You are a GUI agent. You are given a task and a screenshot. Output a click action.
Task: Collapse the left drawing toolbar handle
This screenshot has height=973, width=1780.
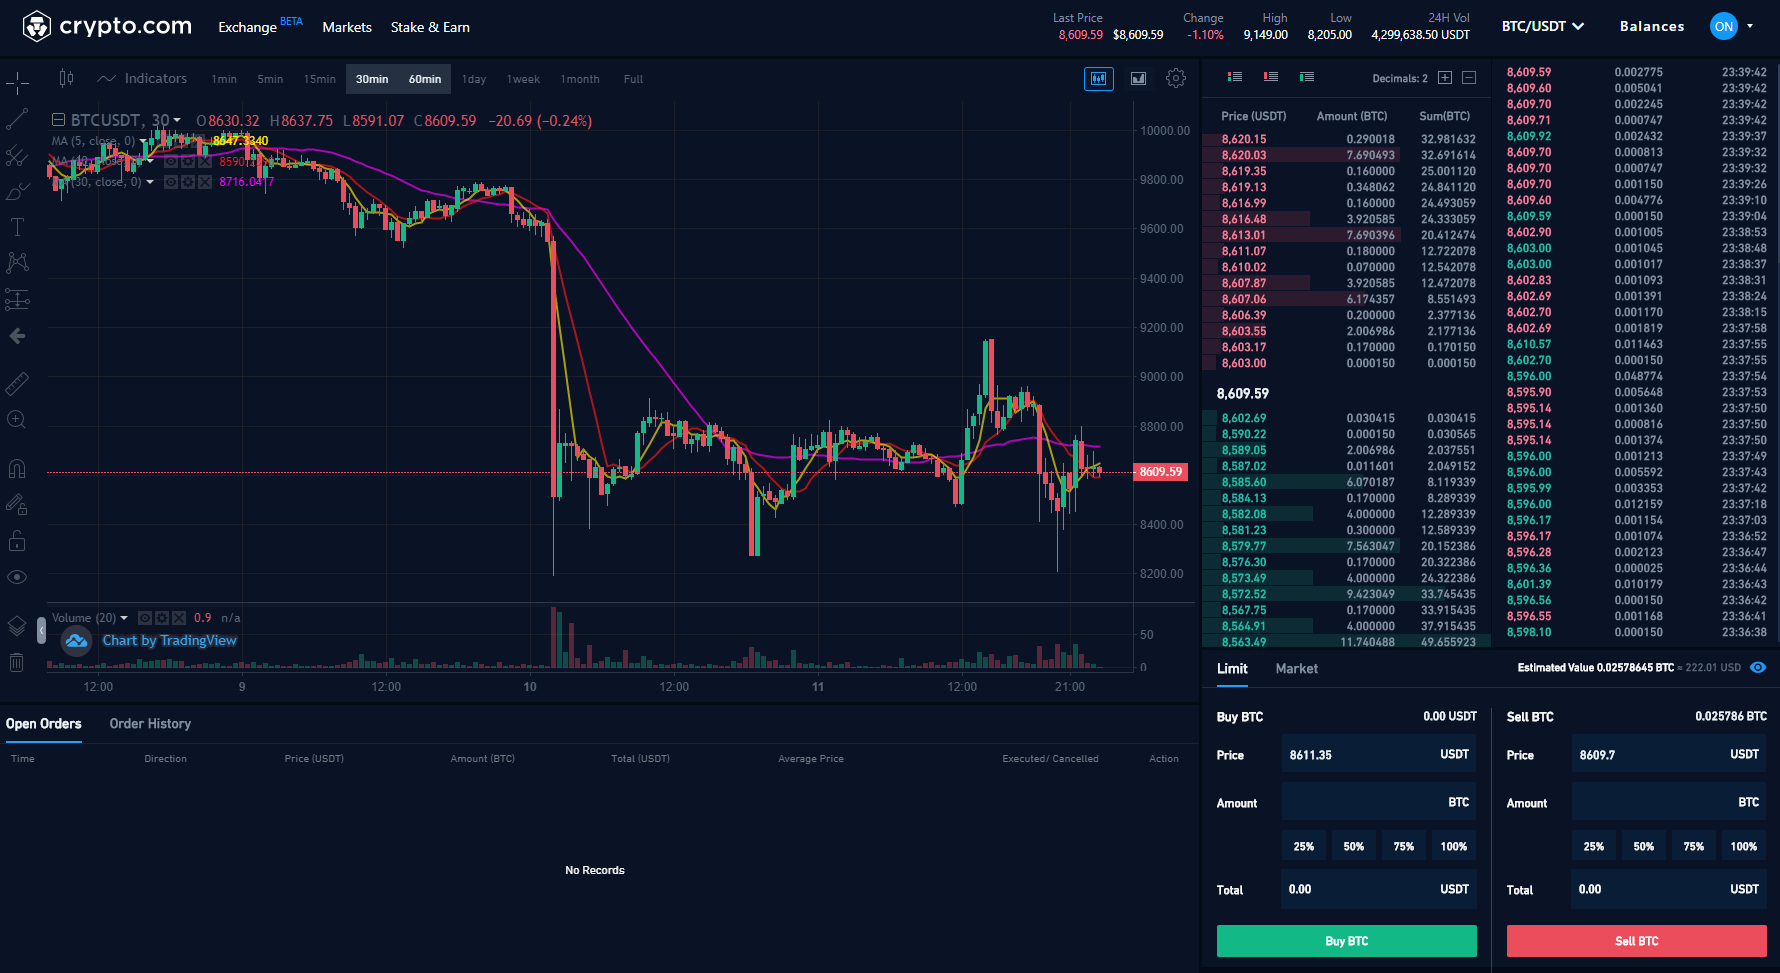pos(41,630)
